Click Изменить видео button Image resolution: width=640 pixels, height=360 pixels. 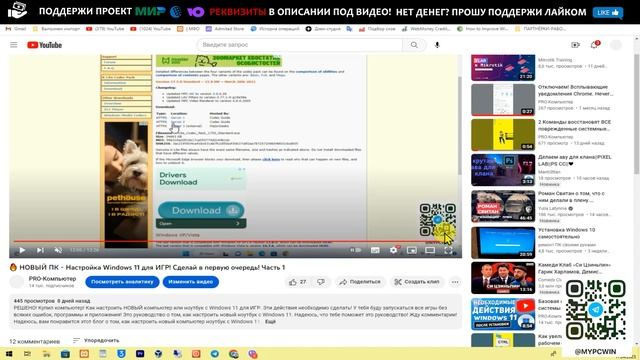[x=191, y=282]
